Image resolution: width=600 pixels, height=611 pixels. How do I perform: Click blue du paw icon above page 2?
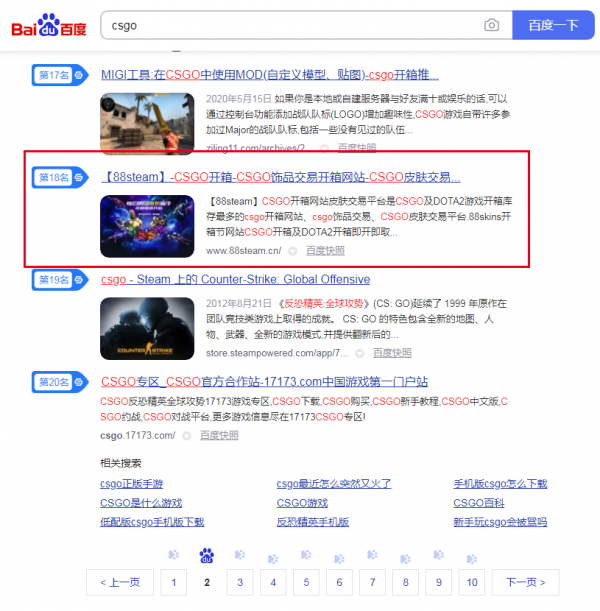[x=207, y=556]
